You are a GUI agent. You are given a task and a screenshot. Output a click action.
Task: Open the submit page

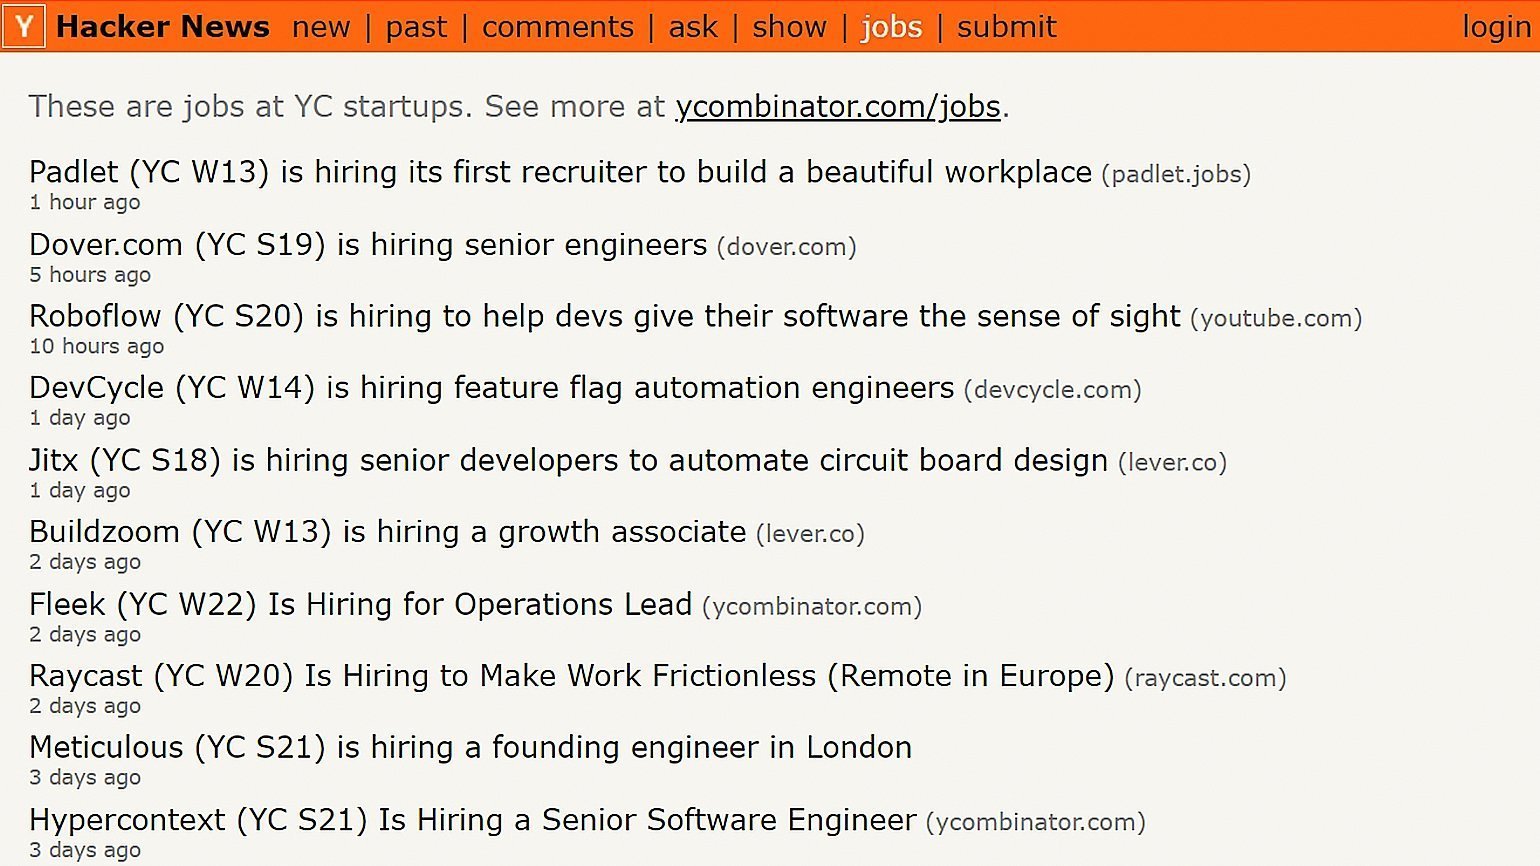[x=1006, y=27]
